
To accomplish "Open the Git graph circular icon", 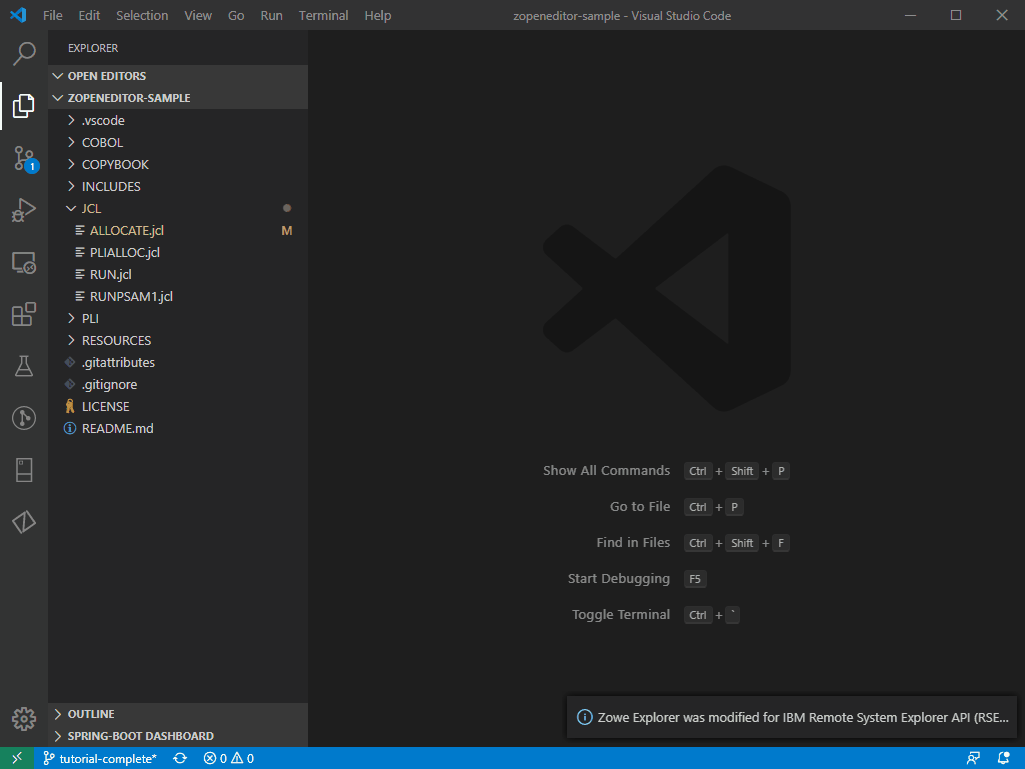I will (24, 418).
